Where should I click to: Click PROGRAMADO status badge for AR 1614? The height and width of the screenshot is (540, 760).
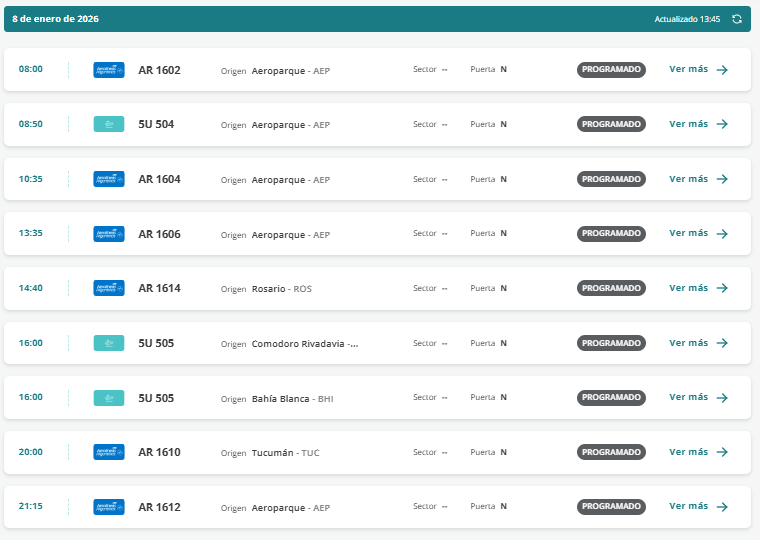coord(611,288)
